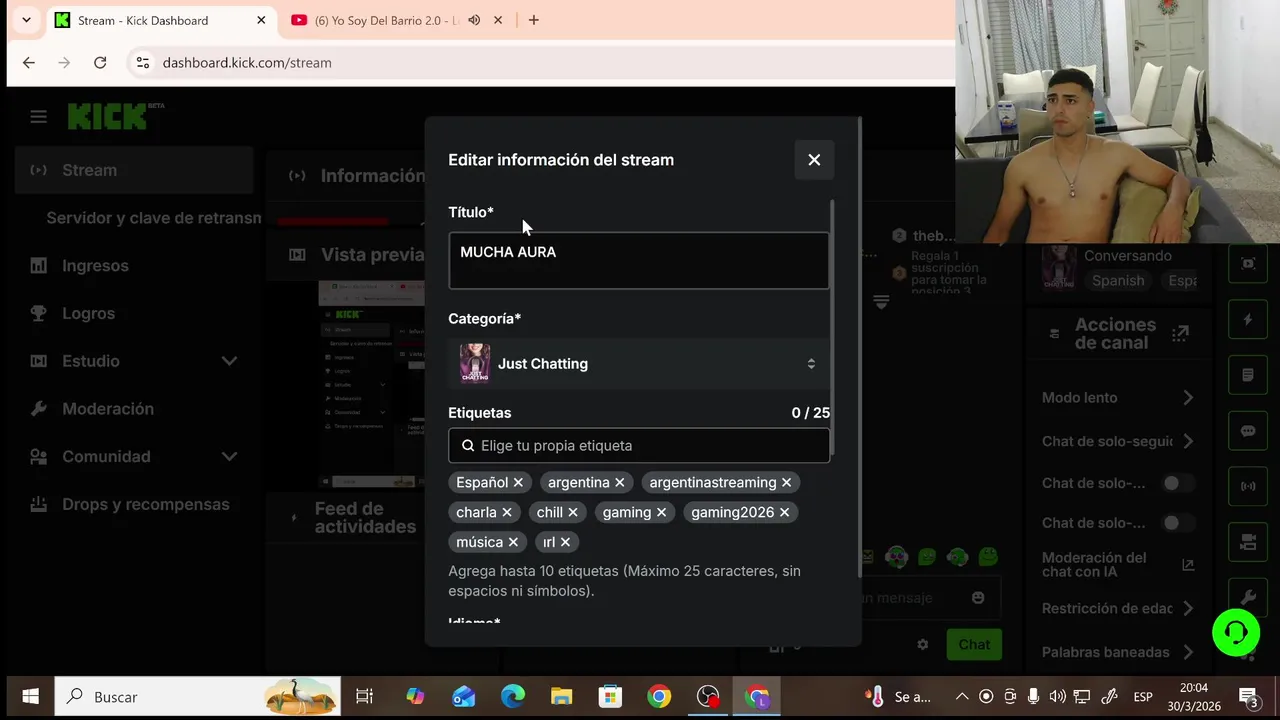Open Moderación del chat con IA external link

[x=1188, y=565]
